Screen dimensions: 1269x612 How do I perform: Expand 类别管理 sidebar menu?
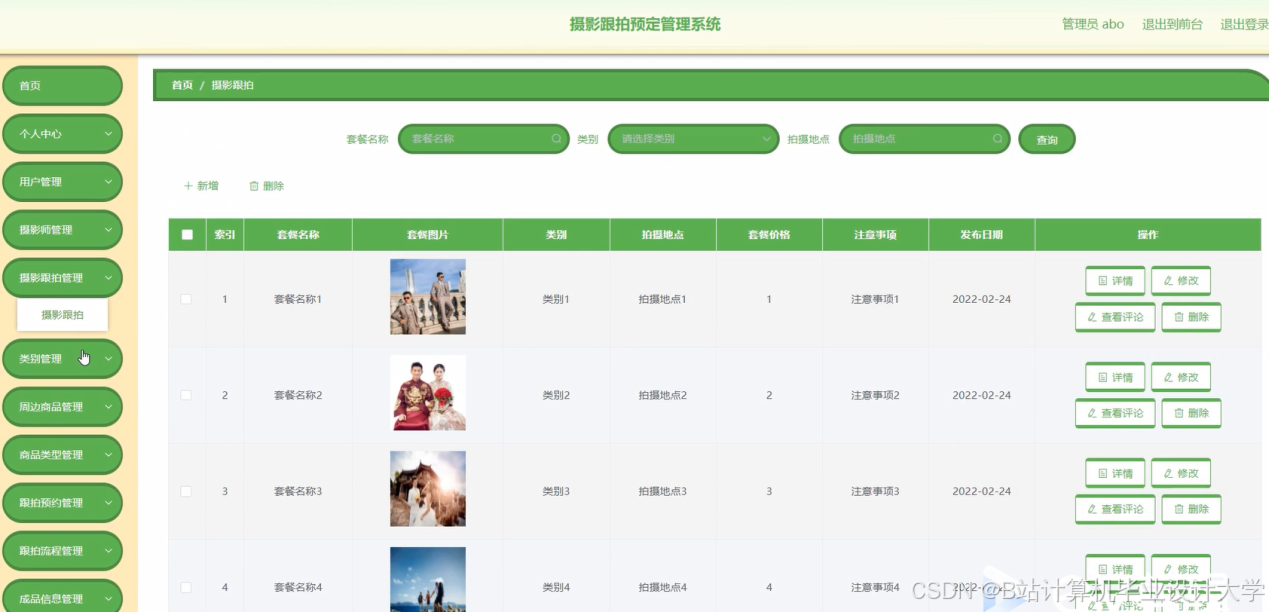[x=63, y=358]
